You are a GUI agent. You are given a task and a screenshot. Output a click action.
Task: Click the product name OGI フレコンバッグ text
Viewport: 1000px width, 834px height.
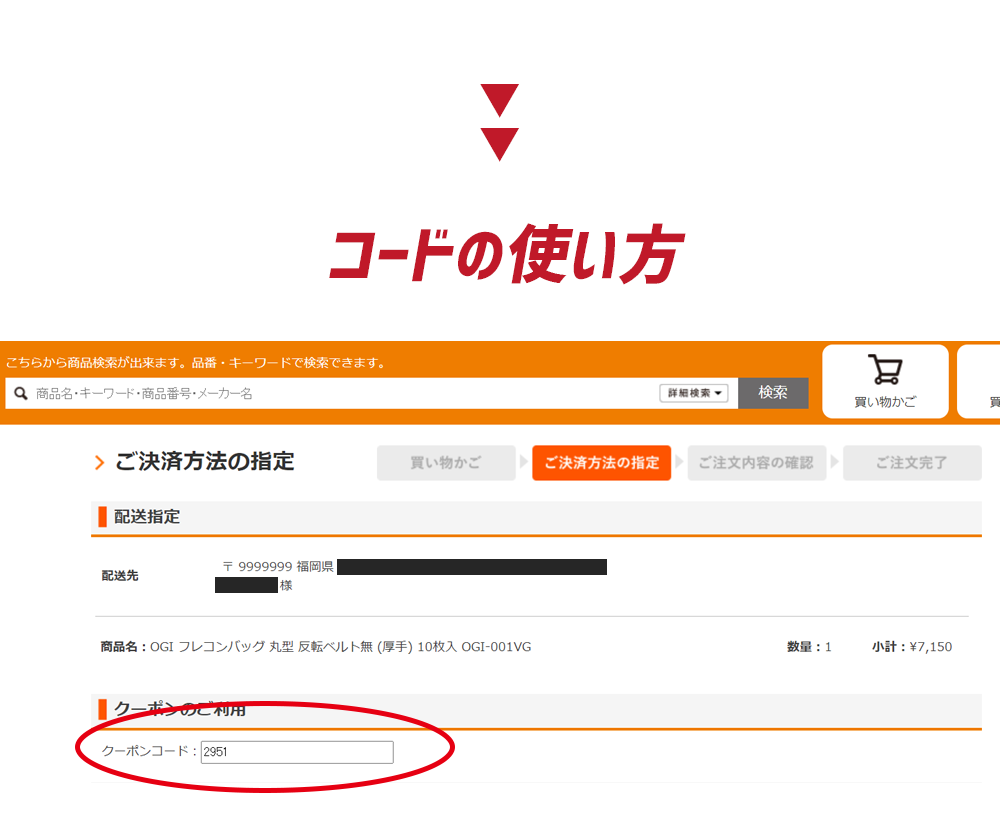tap(341, 647)
